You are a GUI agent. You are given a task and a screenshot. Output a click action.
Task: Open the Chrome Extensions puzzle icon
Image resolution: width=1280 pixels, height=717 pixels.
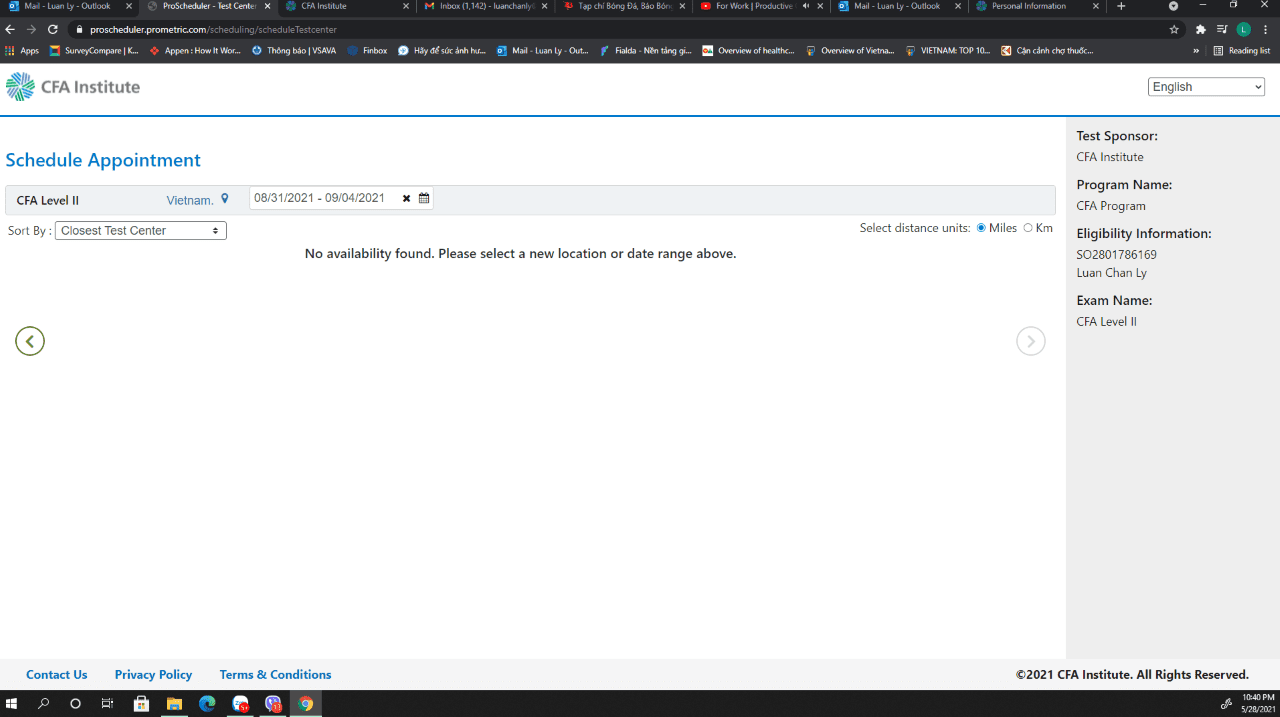point(1201,29)
